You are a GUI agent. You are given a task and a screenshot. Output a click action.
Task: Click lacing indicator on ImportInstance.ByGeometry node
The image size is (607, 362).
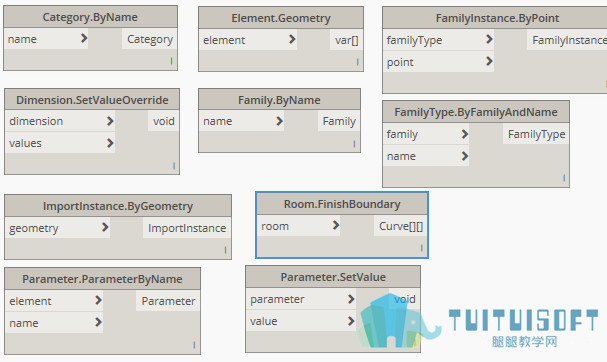click(x=225, y=250)
